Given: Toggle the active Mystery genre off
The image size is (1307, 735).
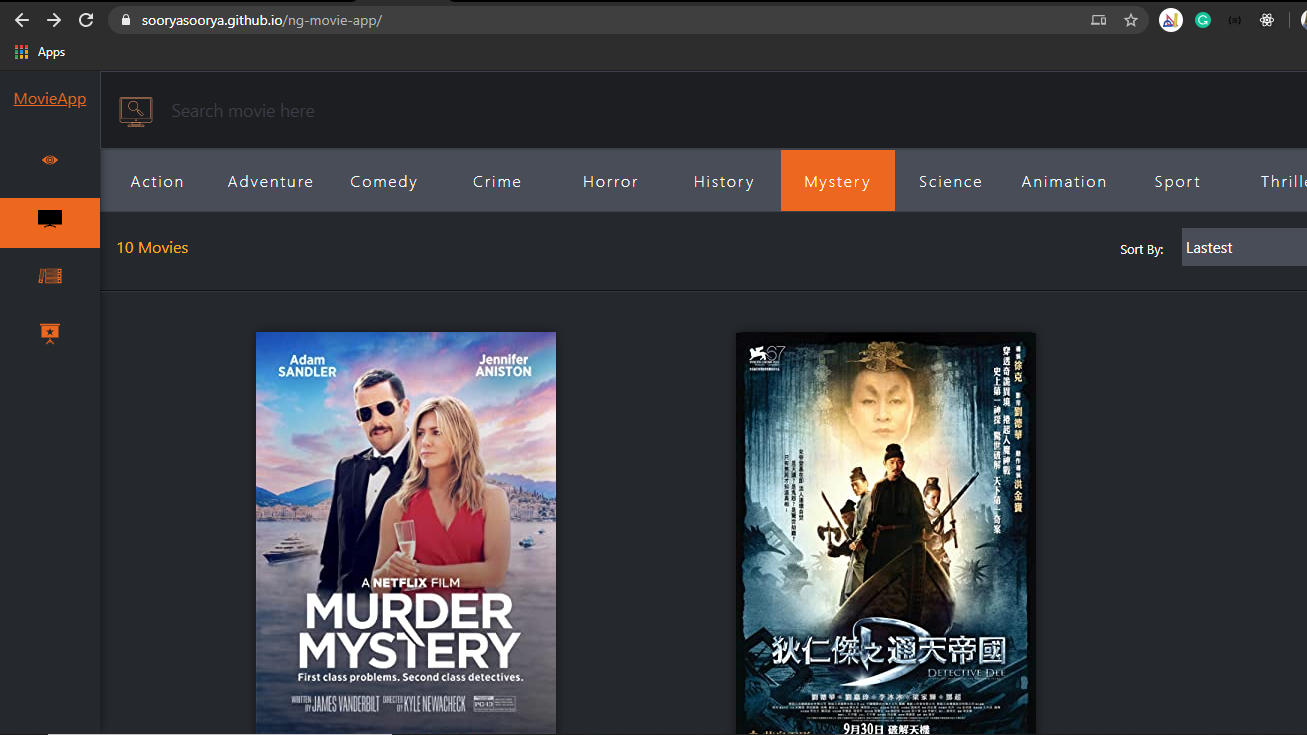Looking at the screenshot, I should (837, 181).
